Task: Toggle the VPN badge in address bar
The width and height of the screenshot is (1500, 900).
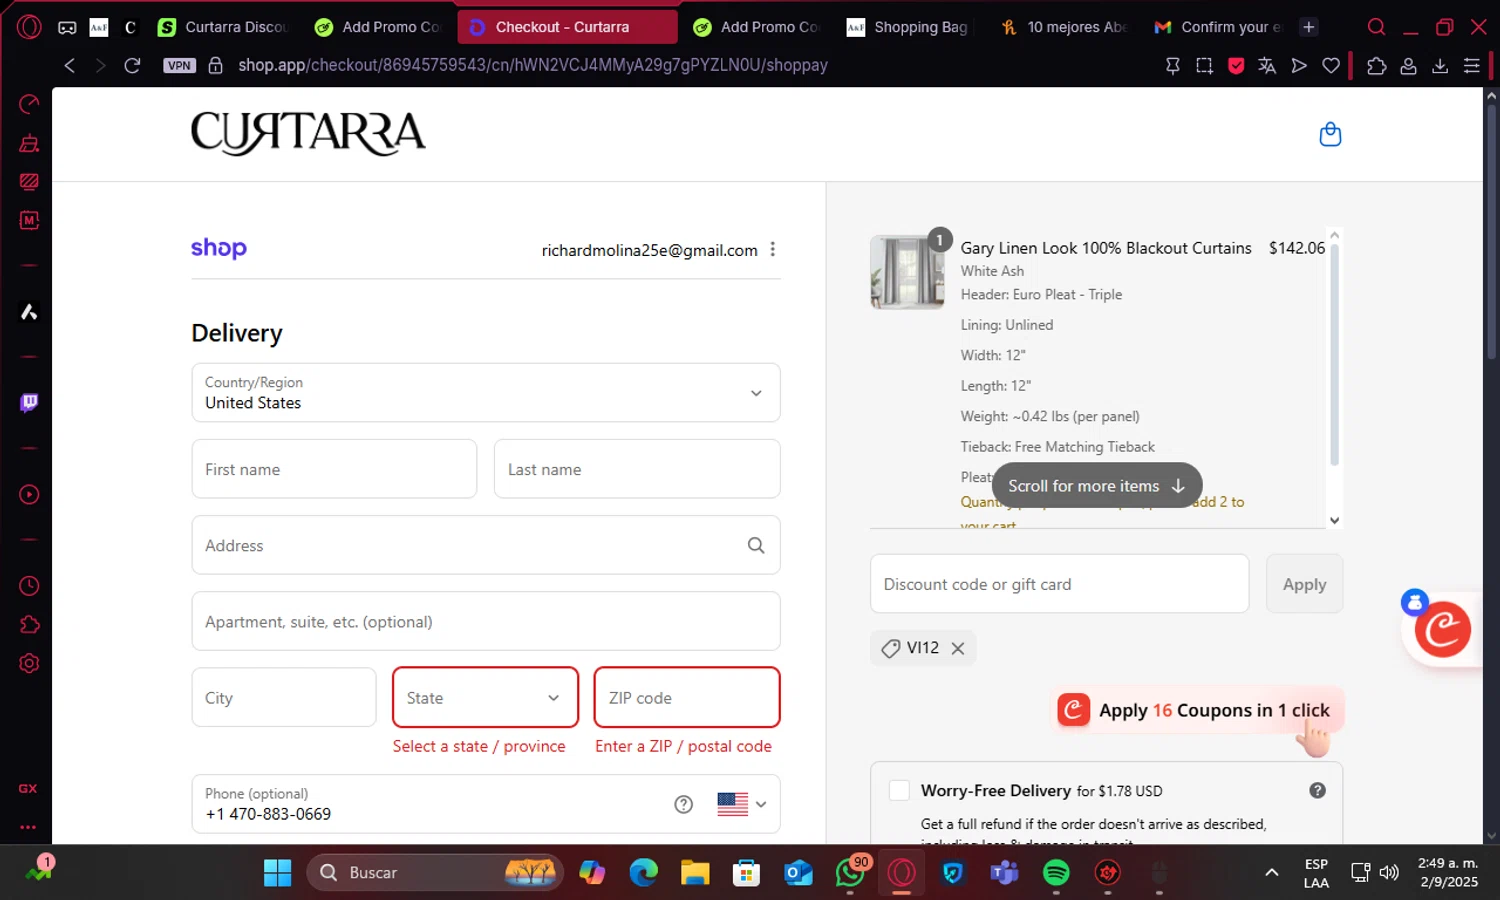Action: point(179,65)
